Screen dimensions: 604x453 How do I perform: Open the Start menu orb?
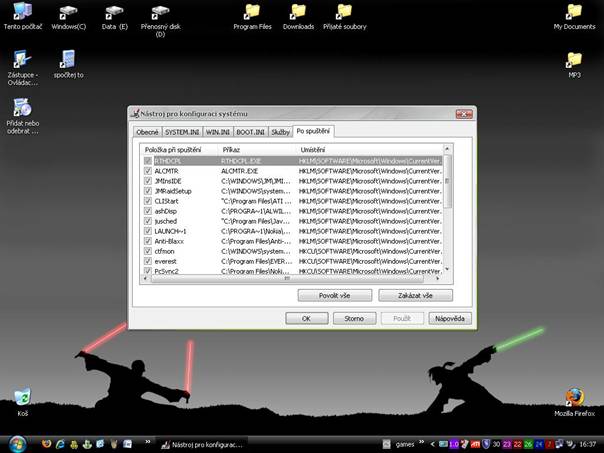click(x=17, y=444)
